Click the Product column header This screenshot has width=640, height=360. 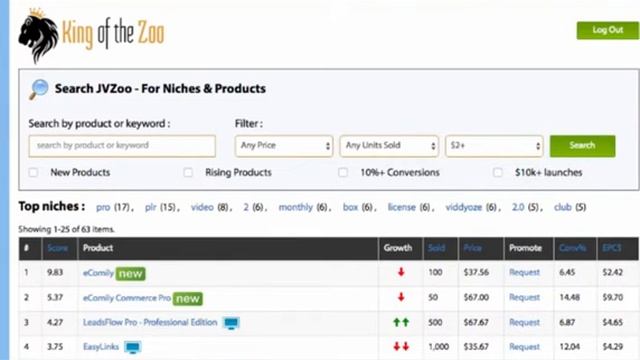point(98,248)
